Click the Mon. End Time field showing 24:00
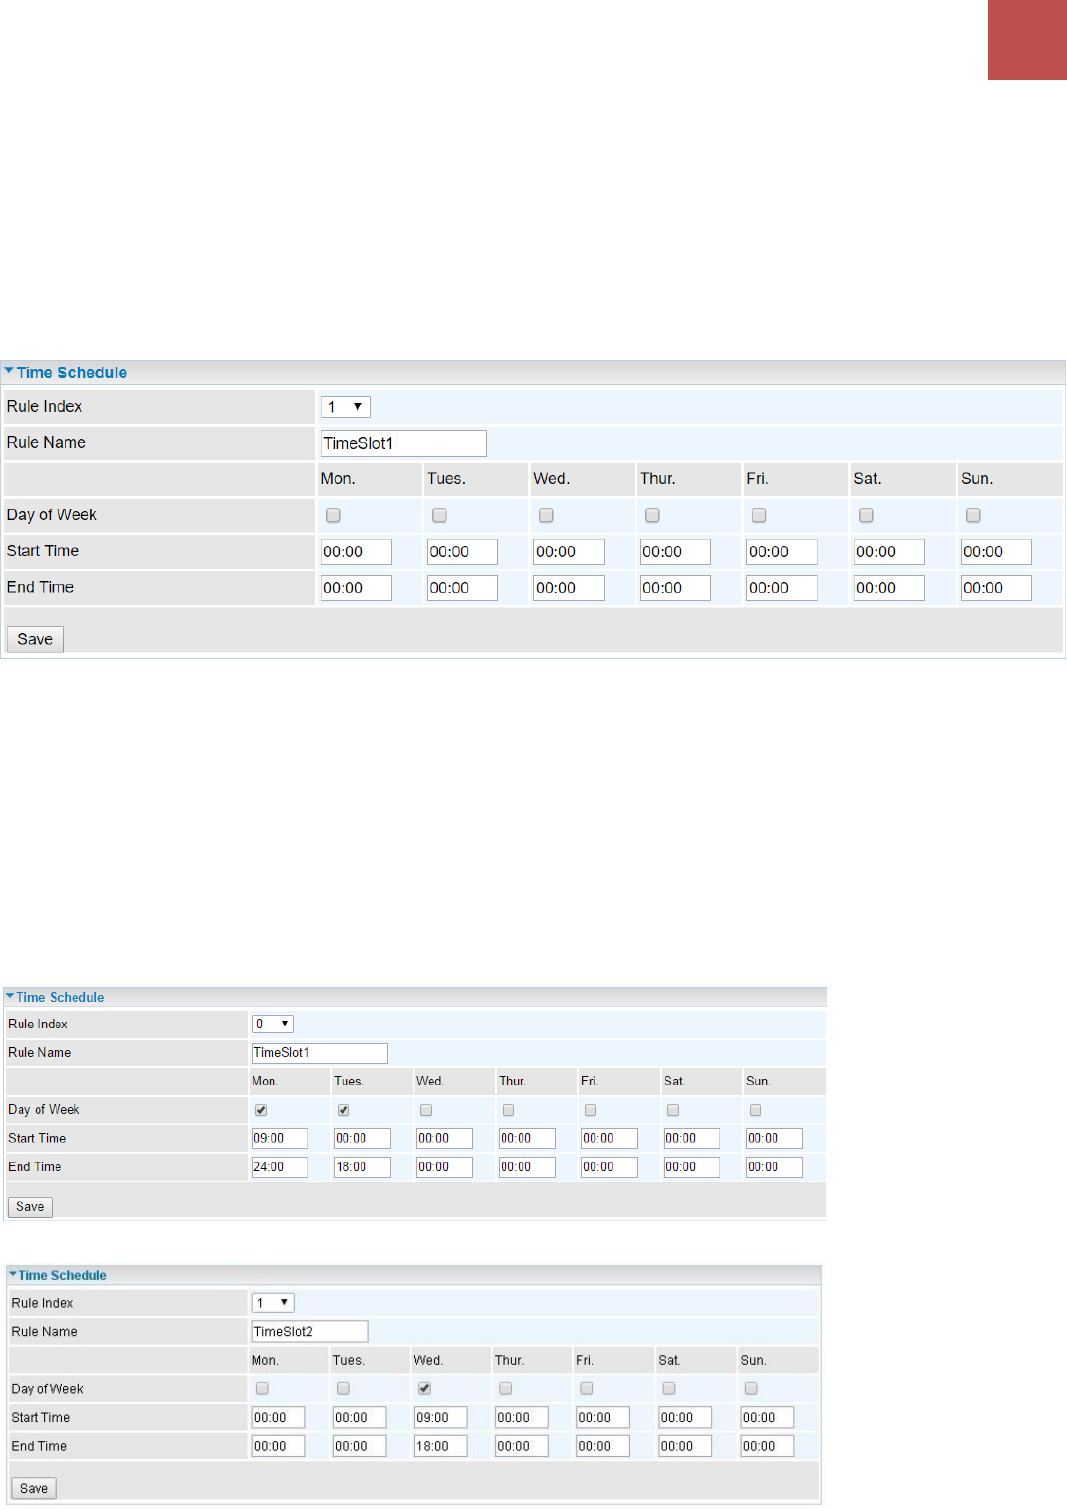 tap(280, 1167)
